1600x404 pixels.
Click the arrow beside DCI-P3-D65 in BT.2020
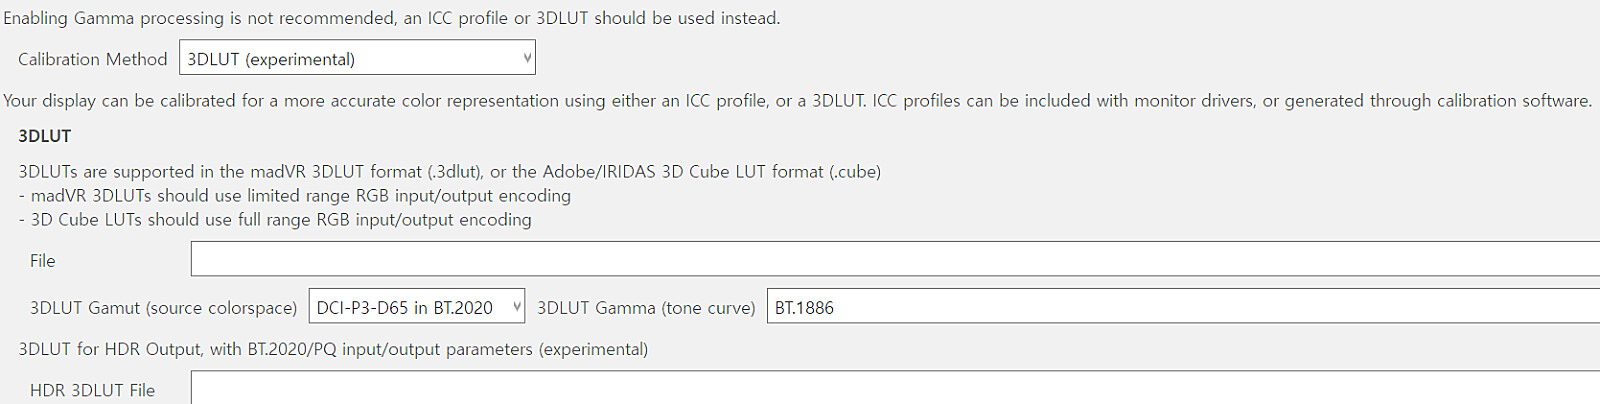(516, 307)
